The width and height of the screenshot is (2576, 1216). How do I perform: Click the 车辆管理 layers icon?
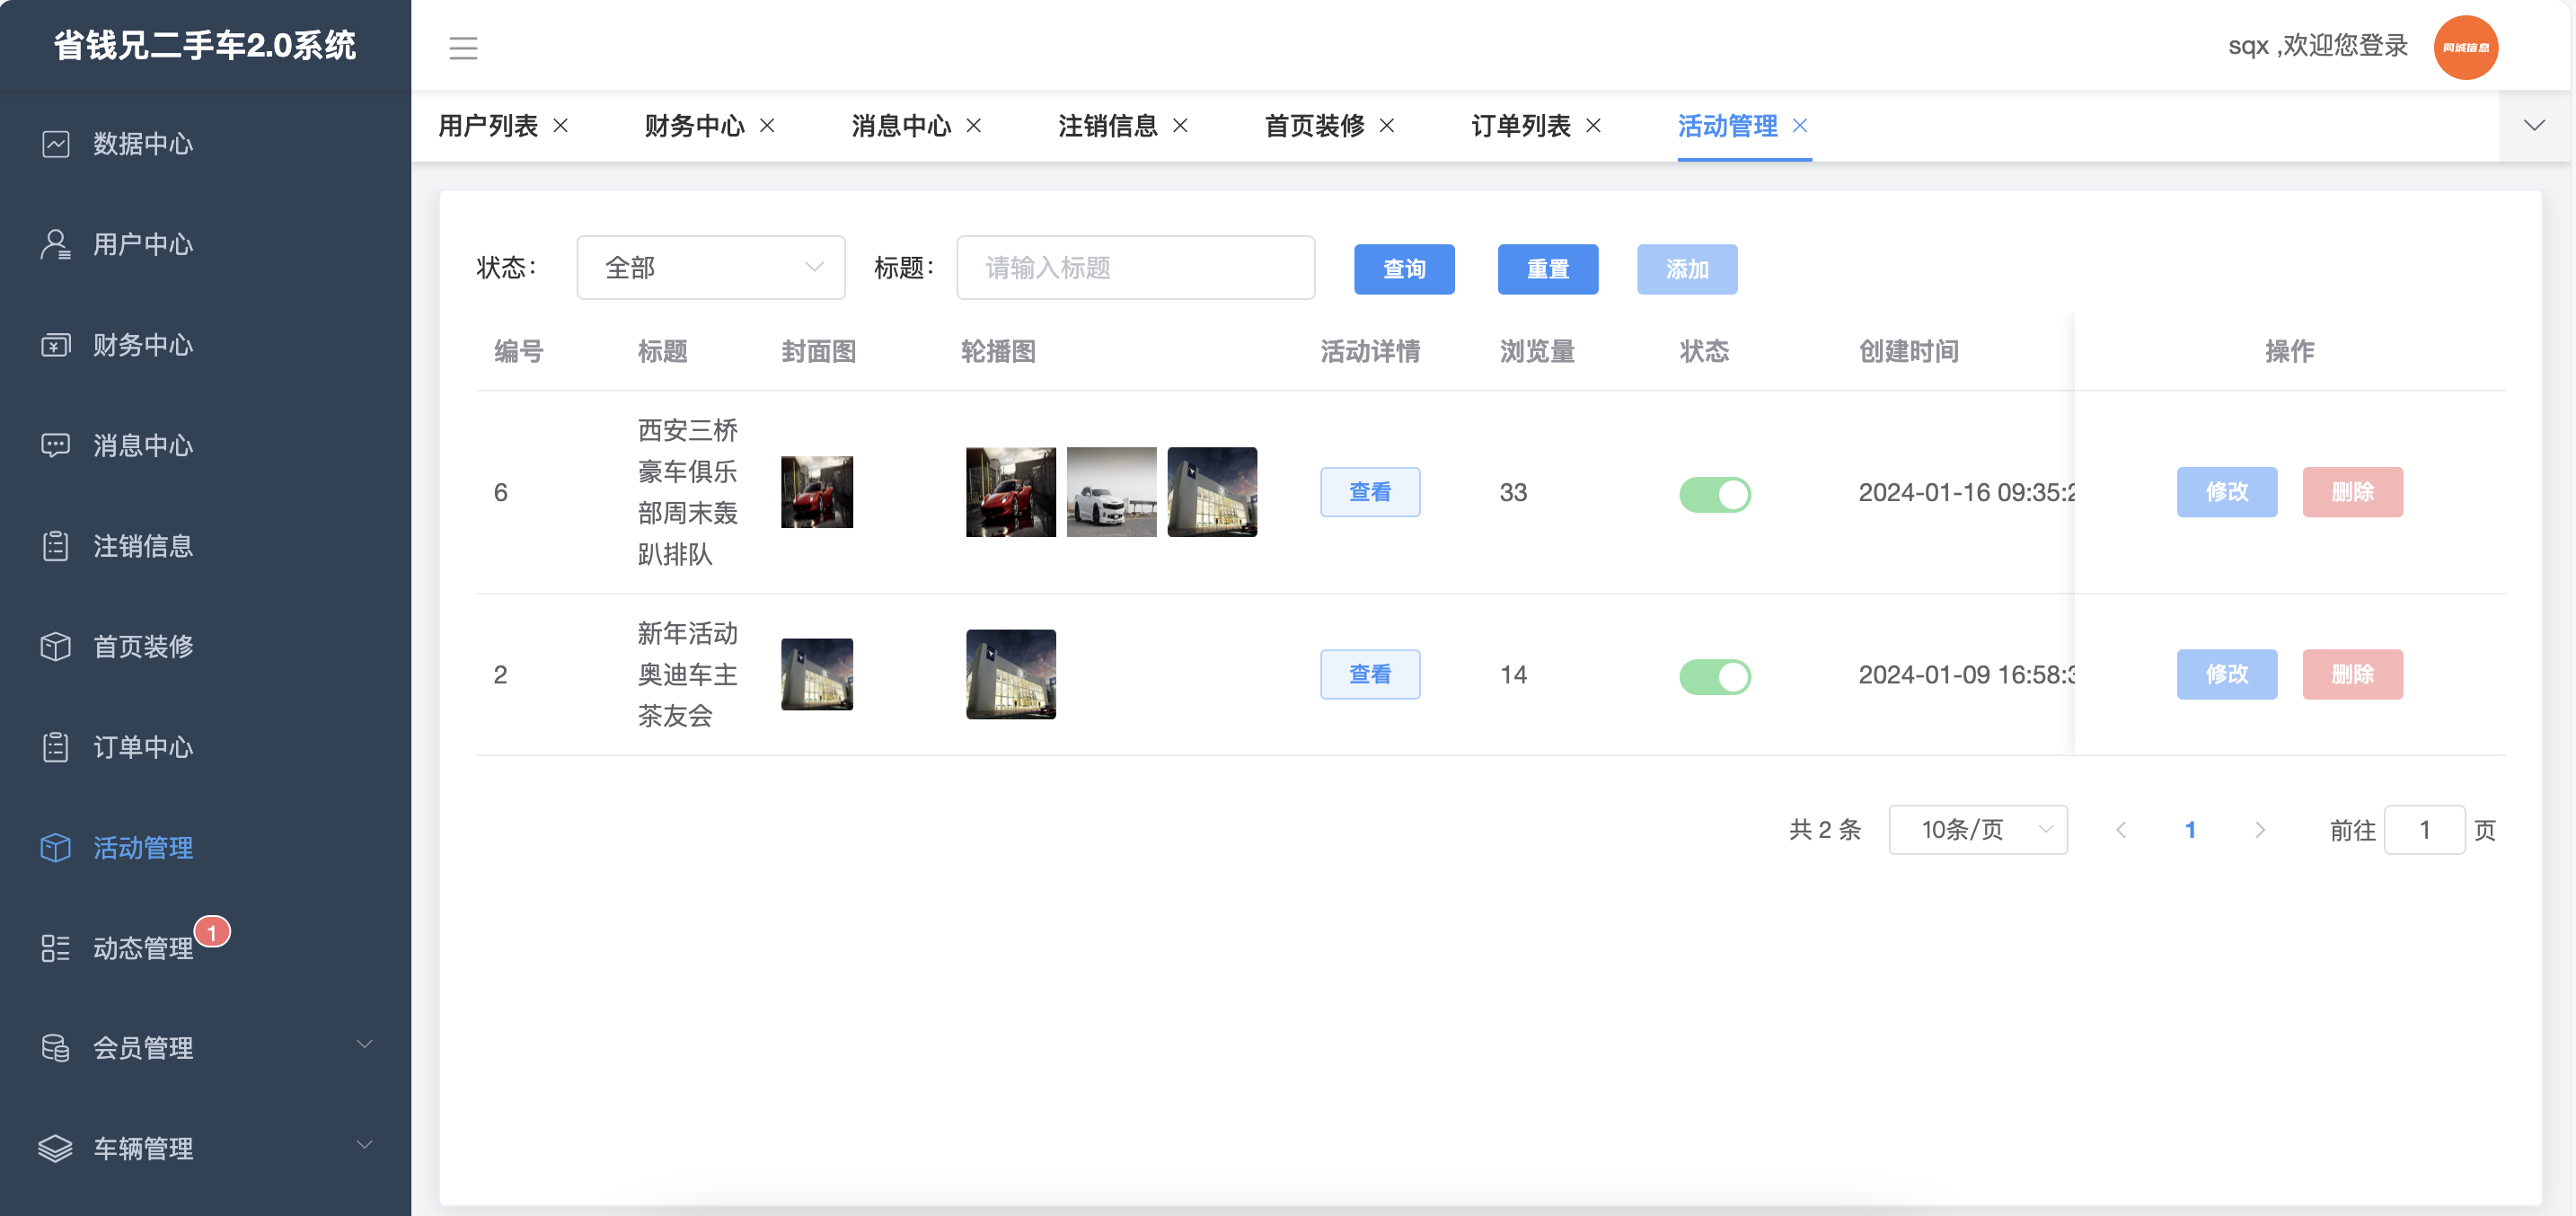[56, 1148]
